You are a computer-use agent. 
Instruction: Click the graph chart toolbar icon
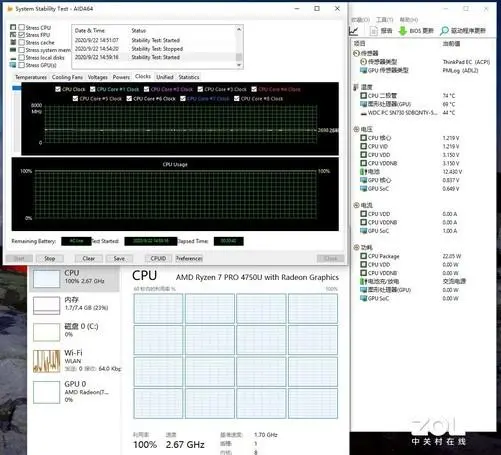(x=354, y=31)
